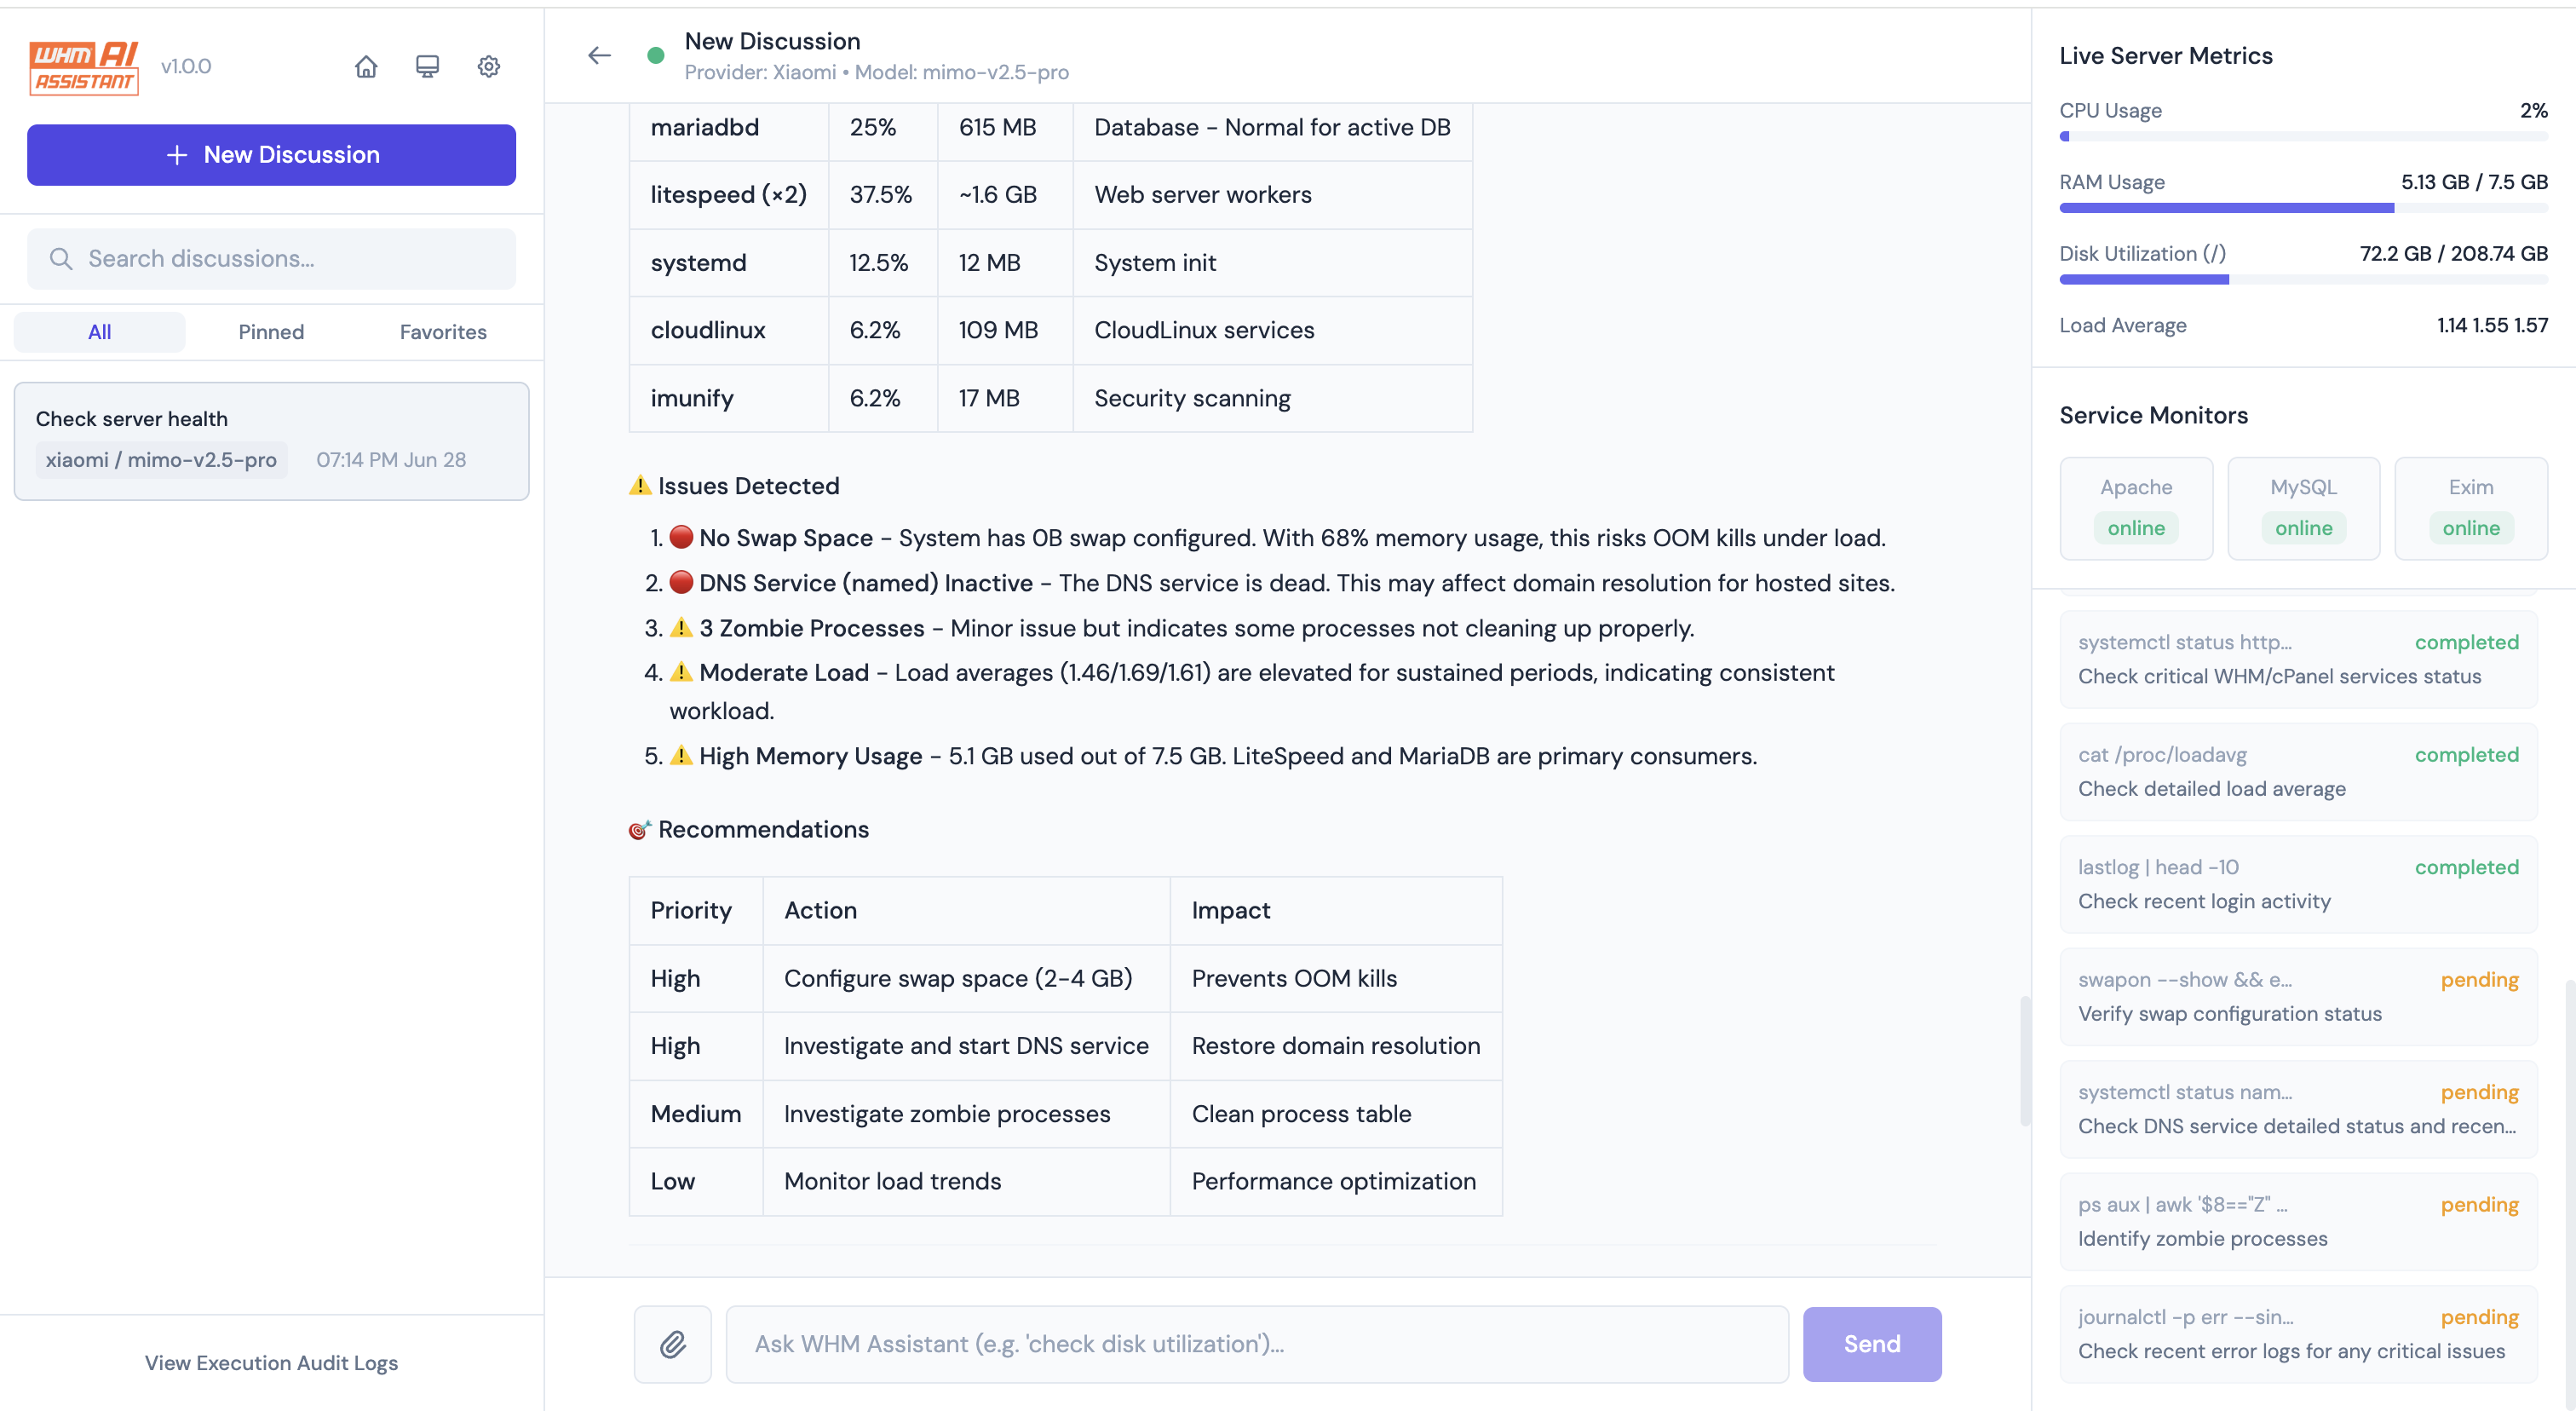2576x1411 pixels.
Task: Click the green status dot beside New Discussion
Action: 656,55
